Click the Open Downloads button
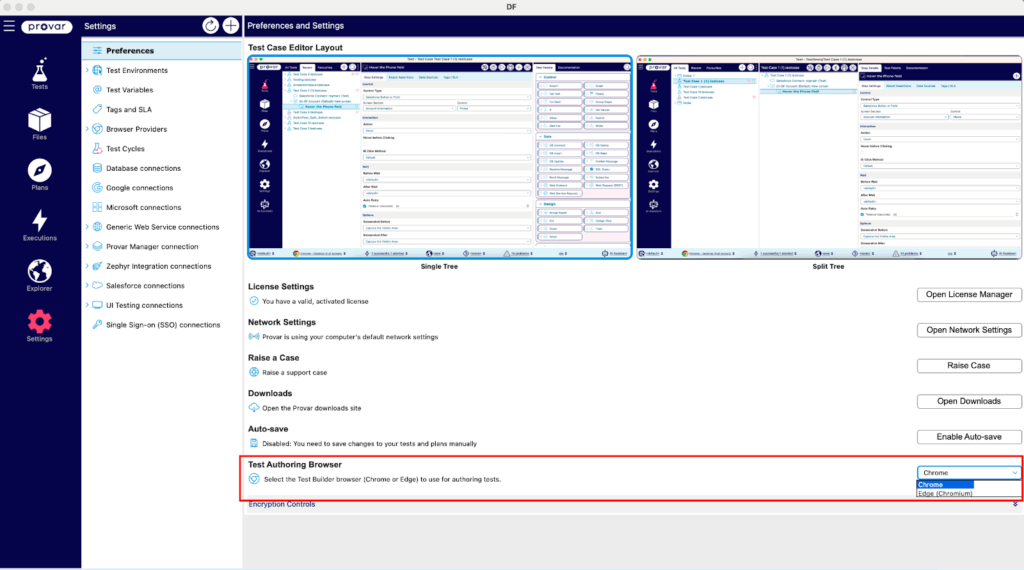 pyautogui.click(x=968, y=401)
